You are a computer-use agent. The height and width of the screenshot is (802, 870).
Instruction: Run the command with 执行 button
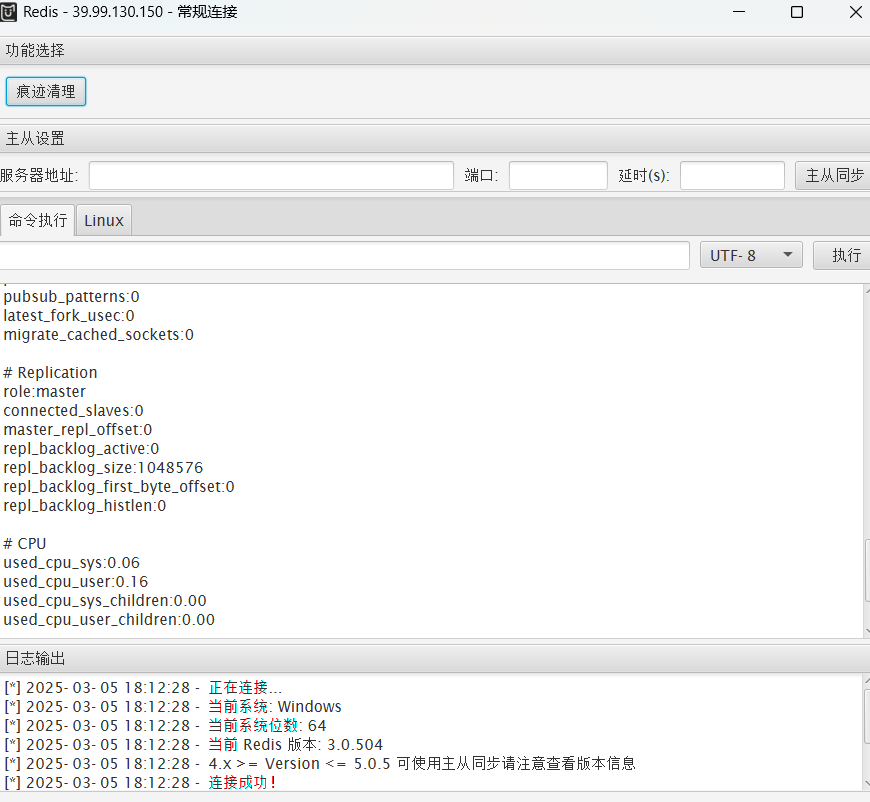click(x=844, y=255)
